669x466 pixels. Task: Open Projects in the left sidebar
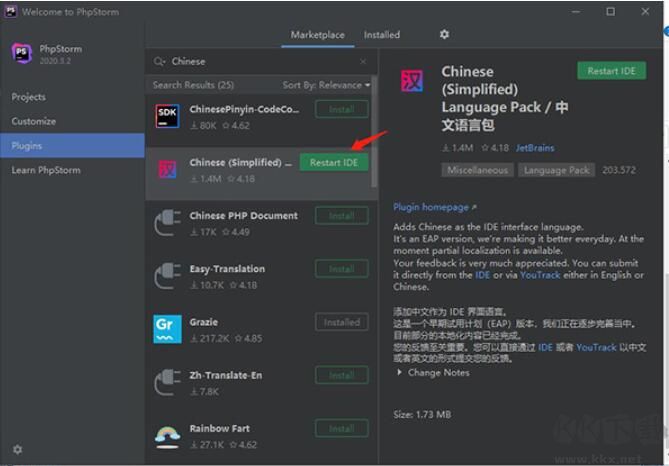(29, 97)
